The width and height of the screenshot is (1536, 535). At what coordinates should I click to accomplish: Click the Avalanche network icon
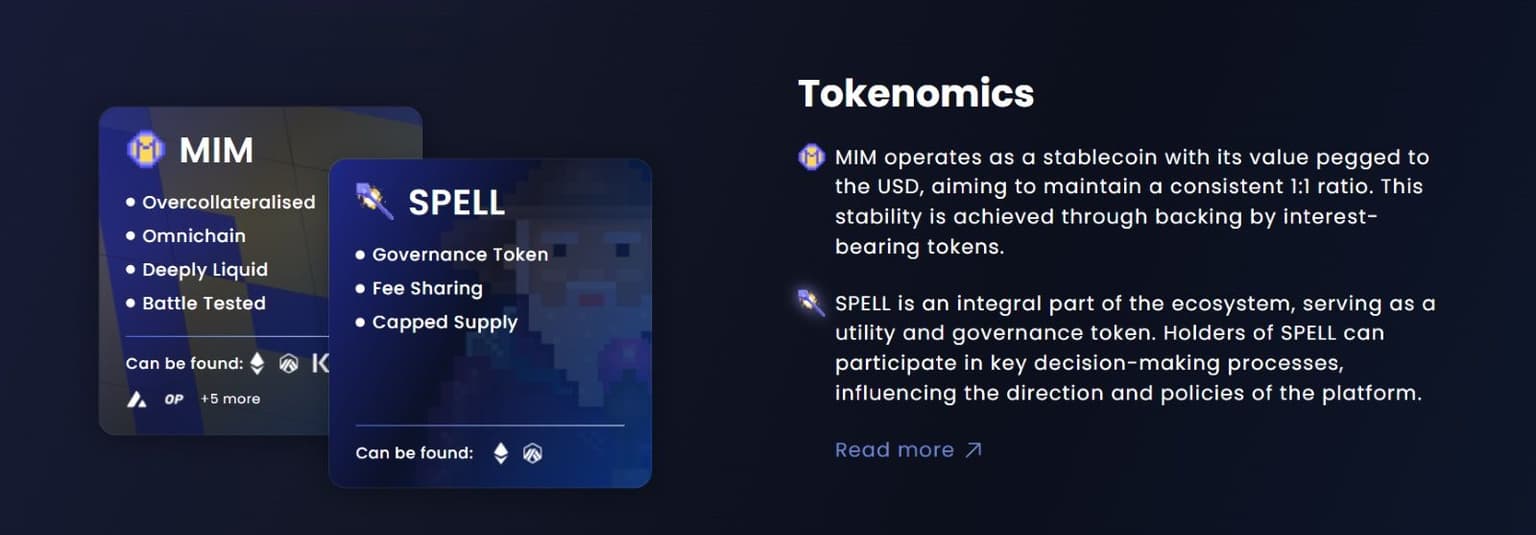click(x=136, y=399)
